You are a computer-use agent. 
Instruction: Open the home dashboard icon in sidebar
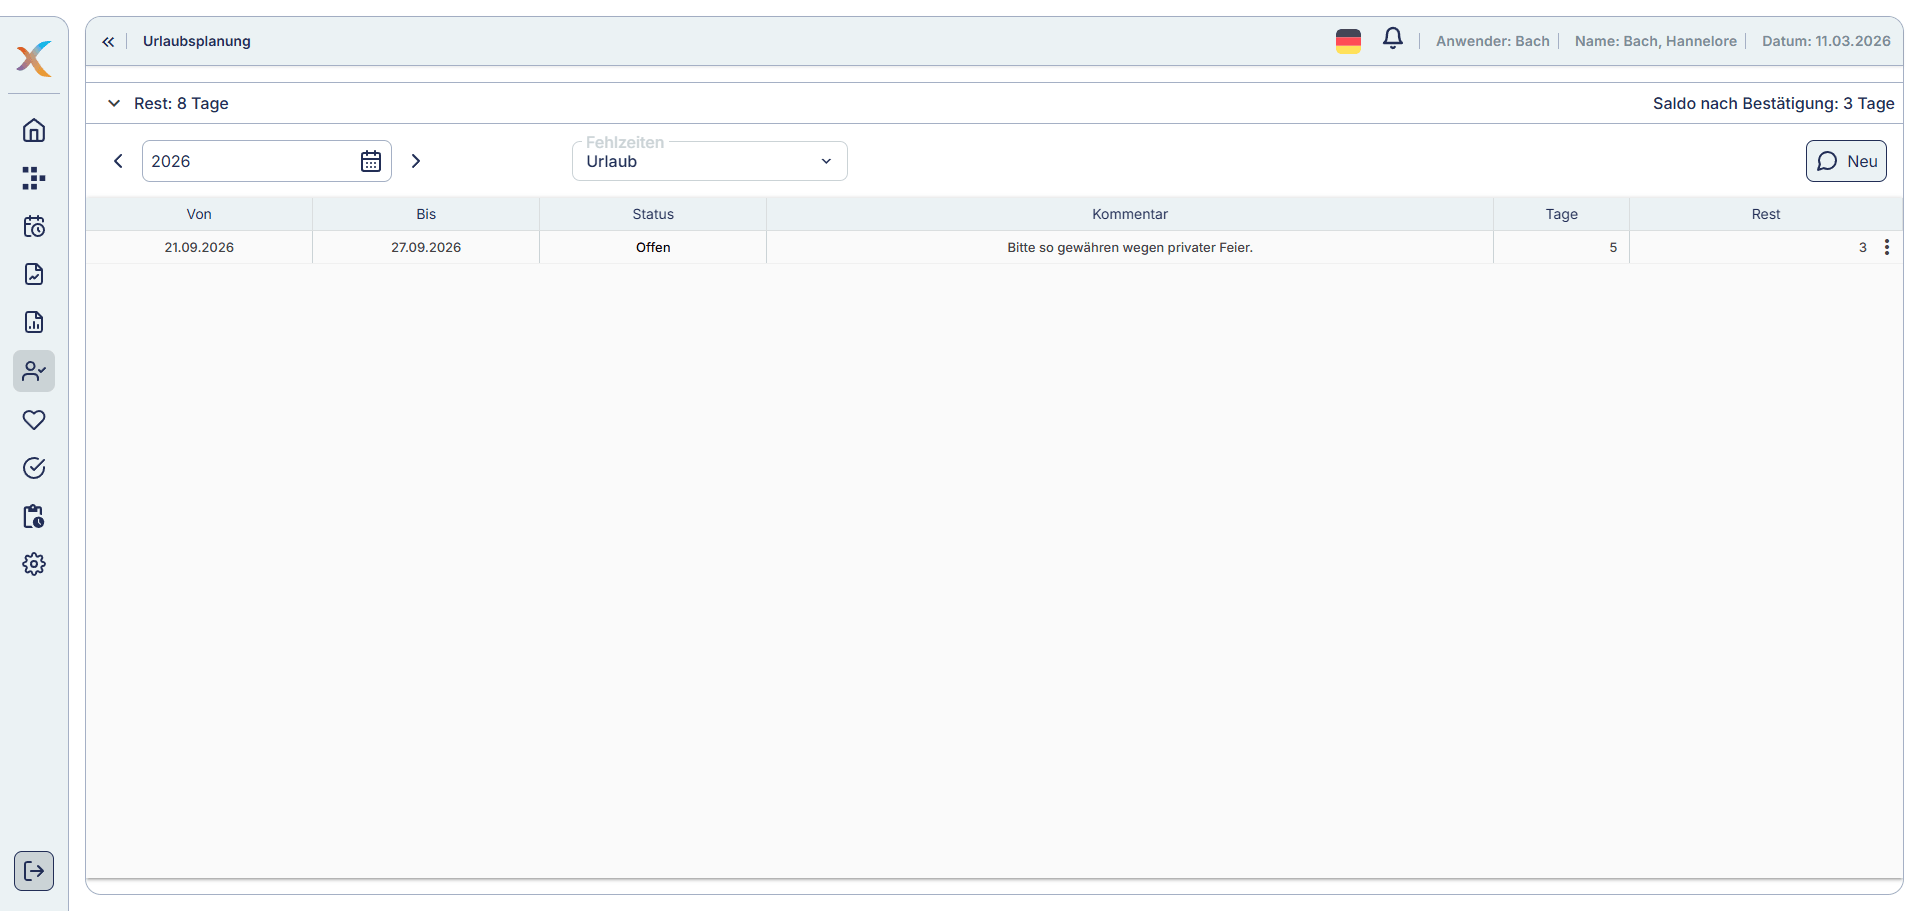coord(34,131)
